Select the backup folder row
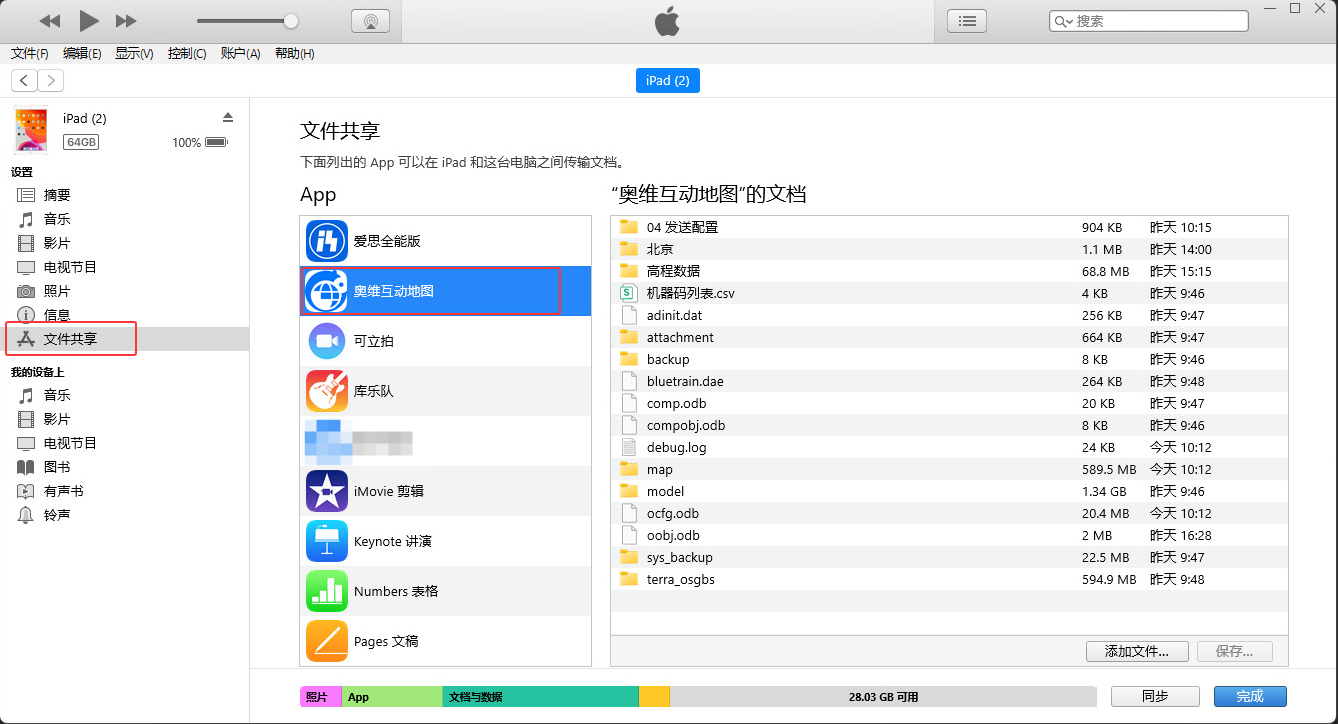 (x=949, y=359)
